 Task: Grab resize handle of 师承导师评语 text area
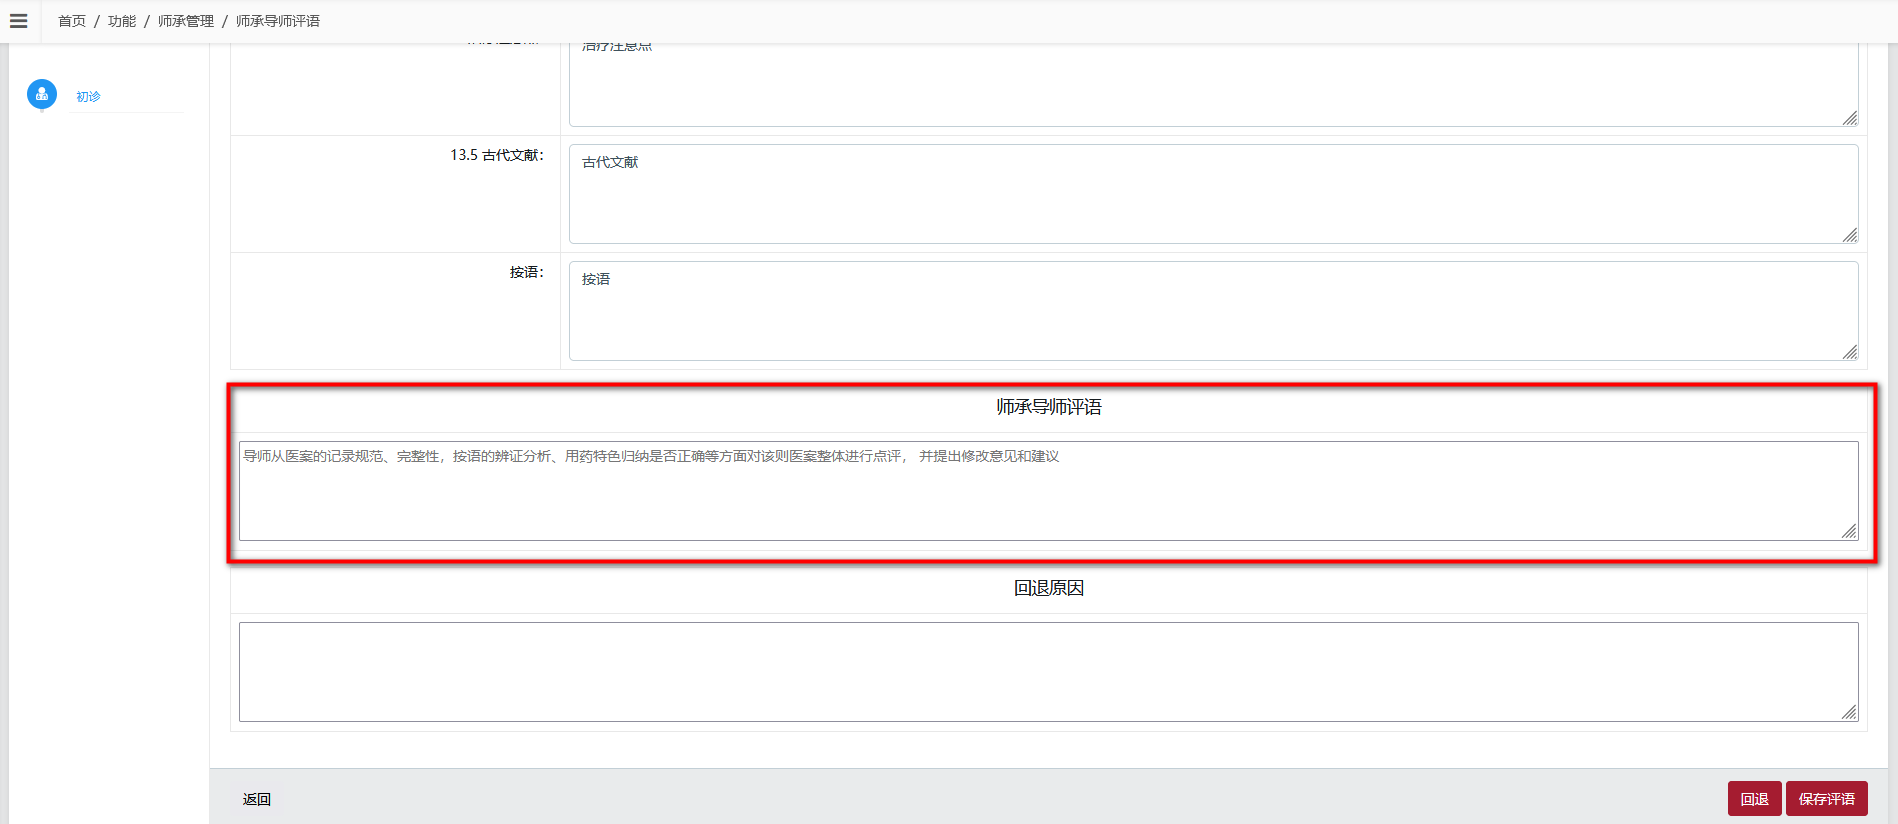(1850, 532)
